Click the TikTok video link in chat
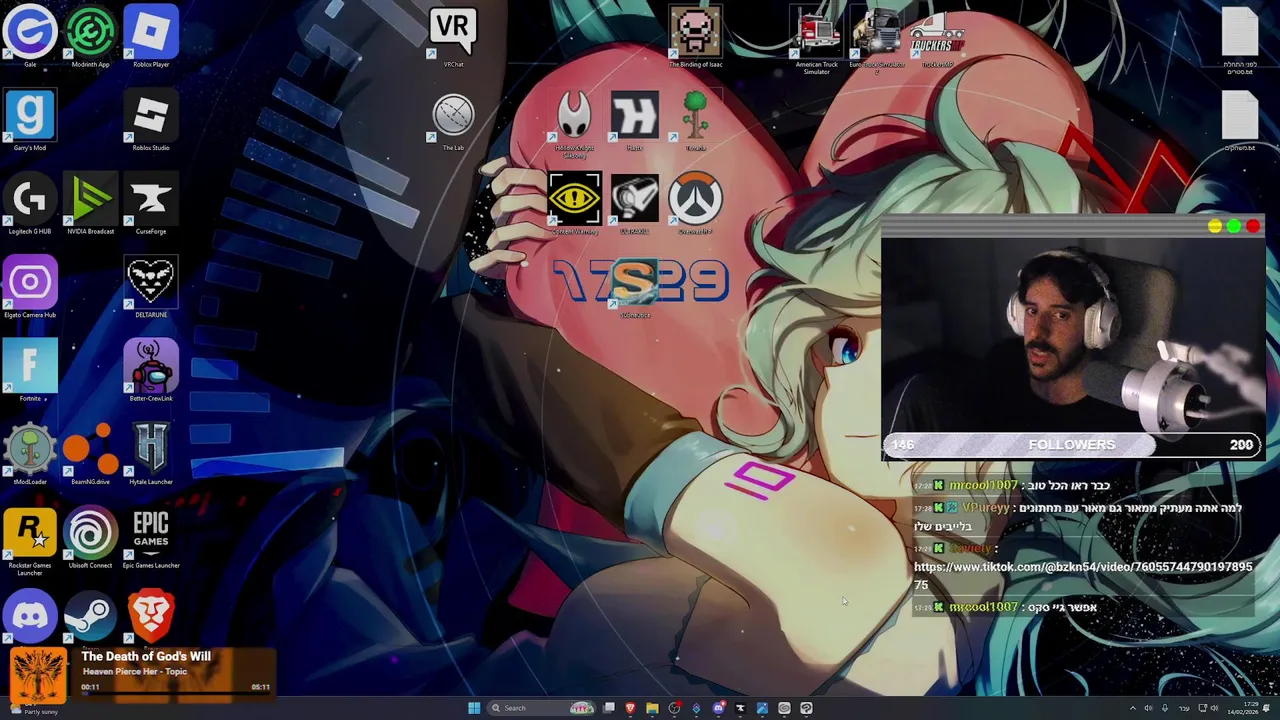The image size is (1280, 720). [1083, 575]
